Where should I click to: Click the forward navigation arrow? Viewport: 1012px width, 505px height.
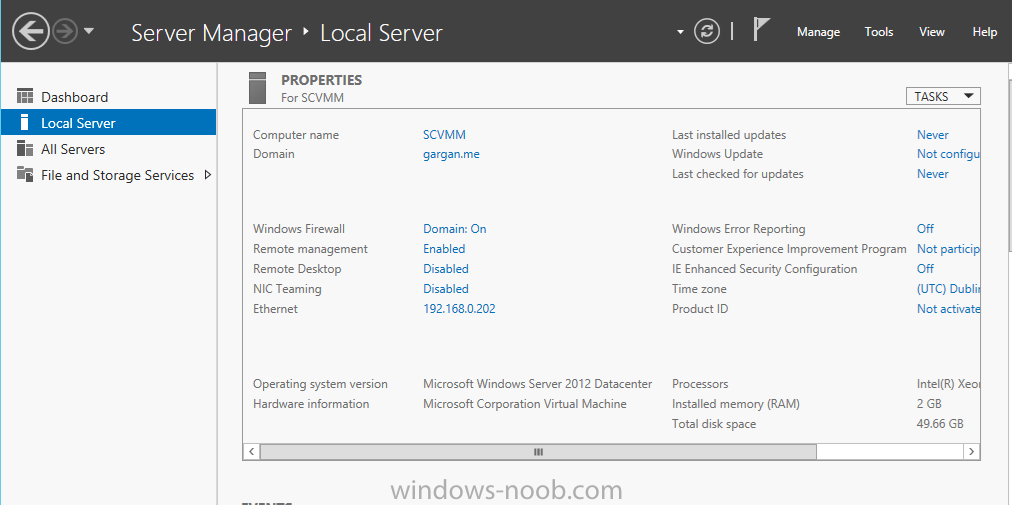pyautogui.click(x=65, y=32)
